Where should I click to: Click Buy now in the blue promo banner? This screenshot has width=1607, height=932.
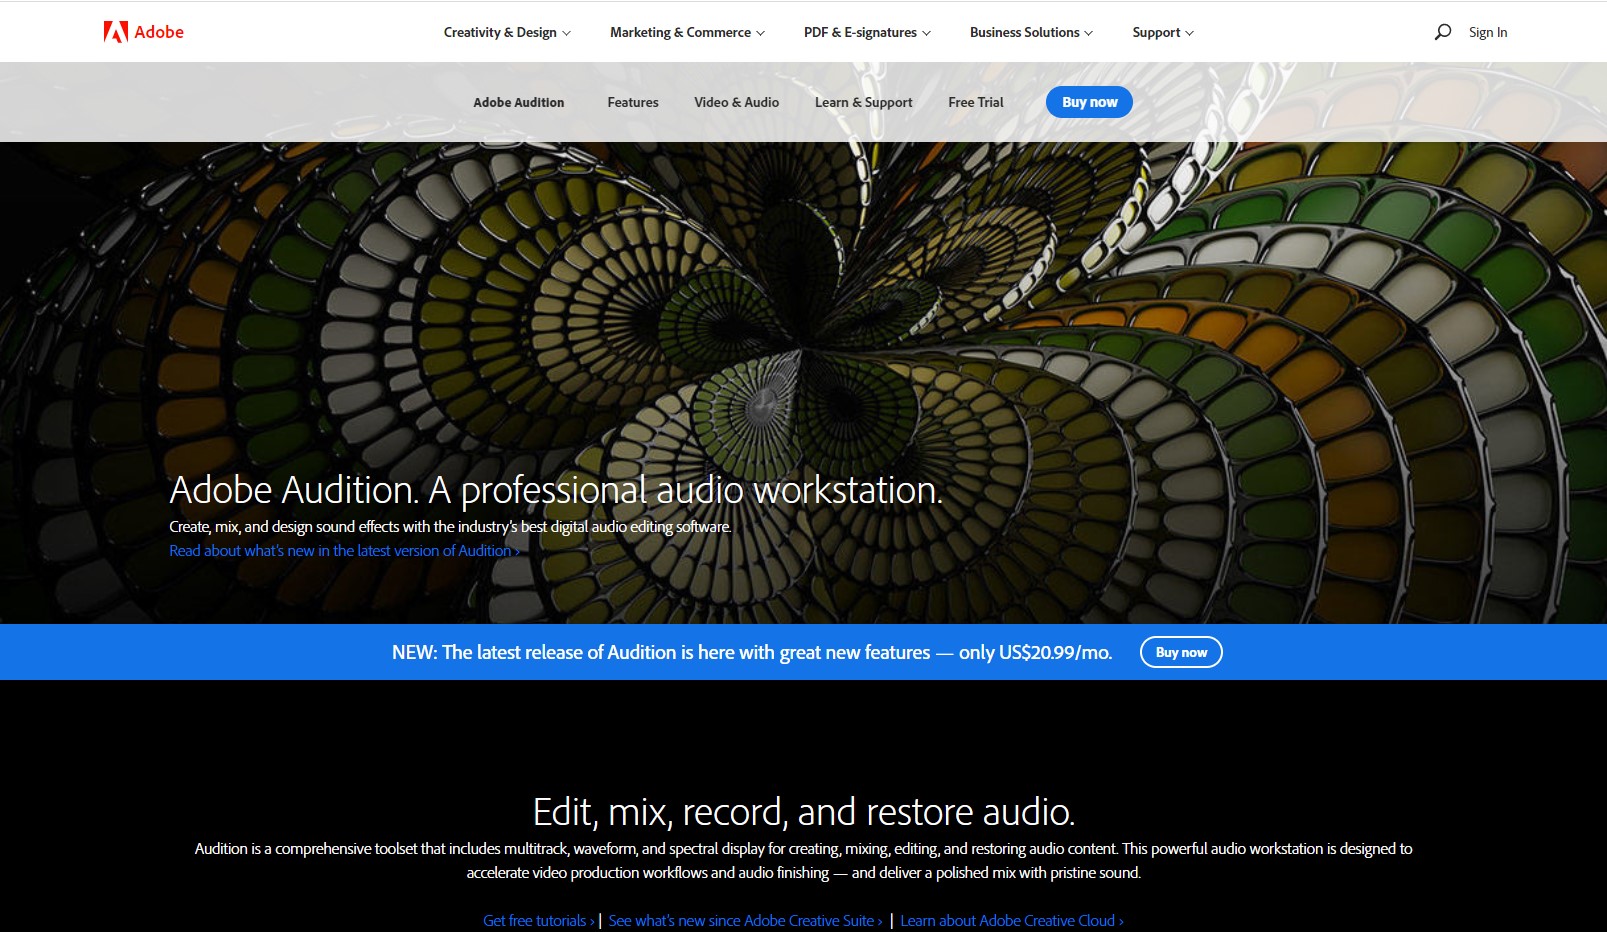tap(1181, 652)
